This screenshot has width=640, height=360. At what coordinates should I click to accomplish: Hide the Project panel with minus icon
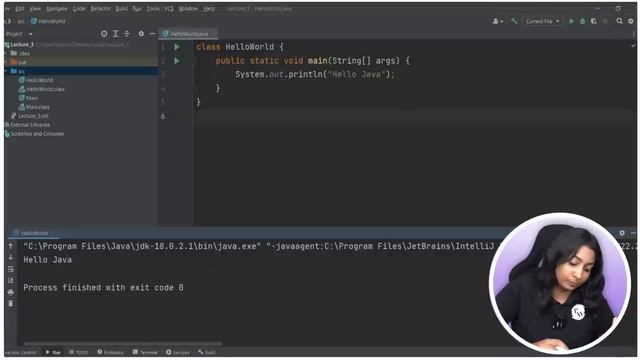152,34
